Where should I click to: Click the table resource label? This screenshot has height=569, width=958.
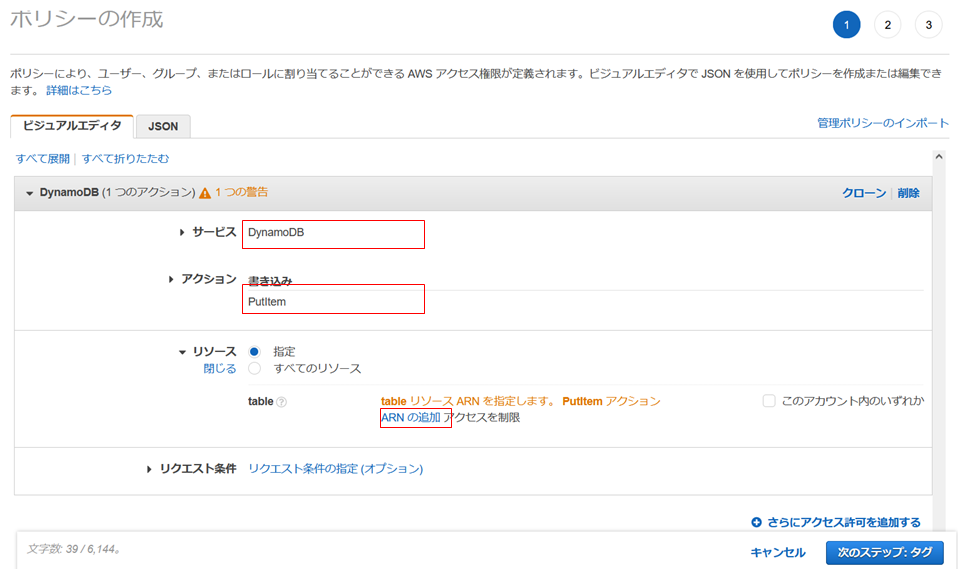click(260, 402)
